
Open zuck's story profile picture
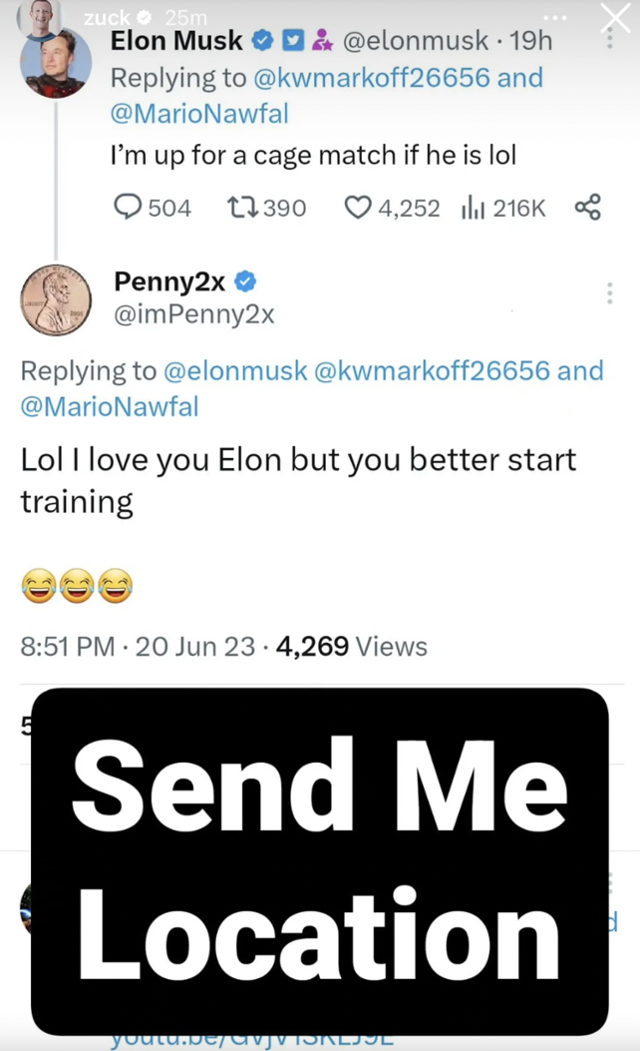pyautogui.click(x=42, y=12)
